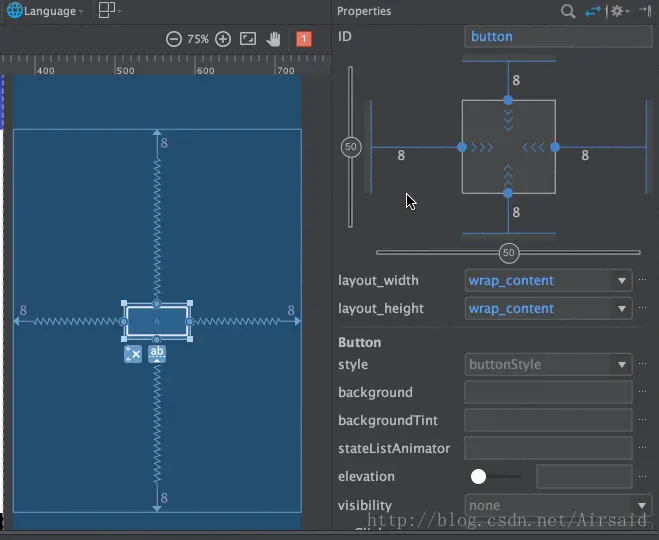Open ellipsis next to elevation
This screenshot has height=540, width=659.
(x=642, y=477)
